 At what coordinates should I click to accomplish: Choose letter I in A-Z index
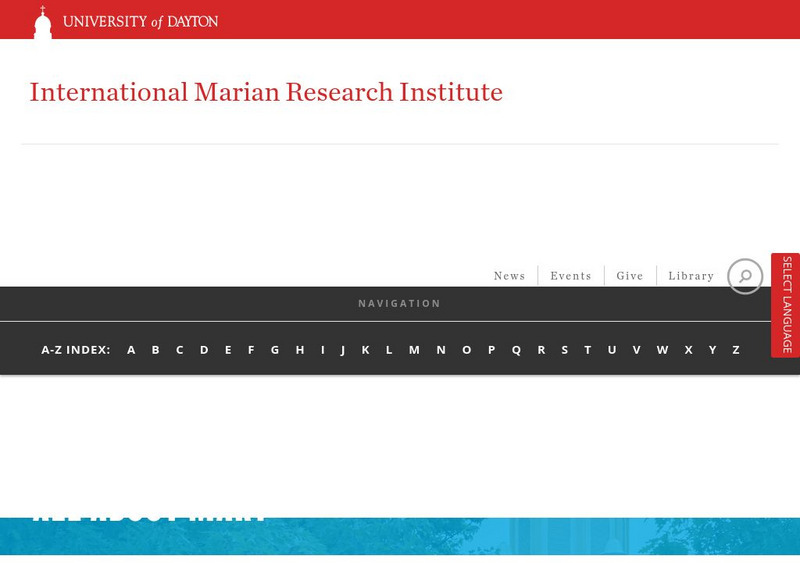322,350
